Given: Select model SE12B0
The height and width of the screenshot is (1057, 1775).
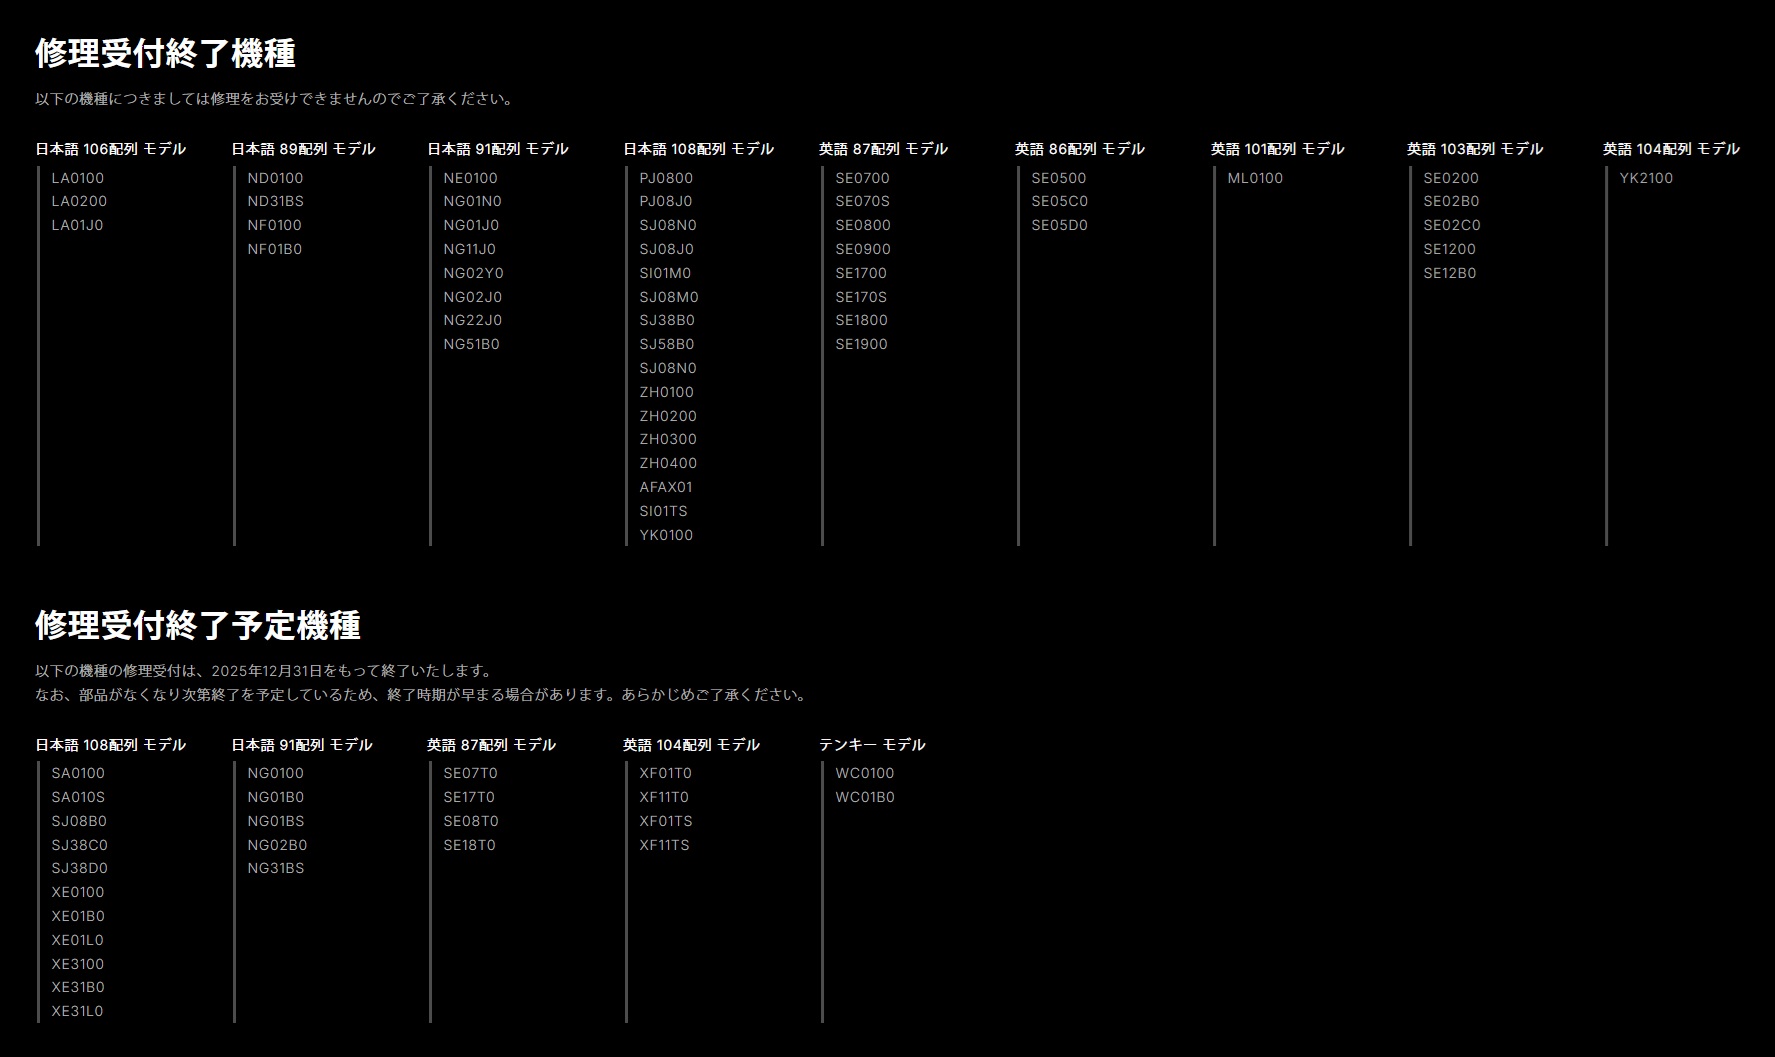Looking at the screenshot, I should point(1449,273).
